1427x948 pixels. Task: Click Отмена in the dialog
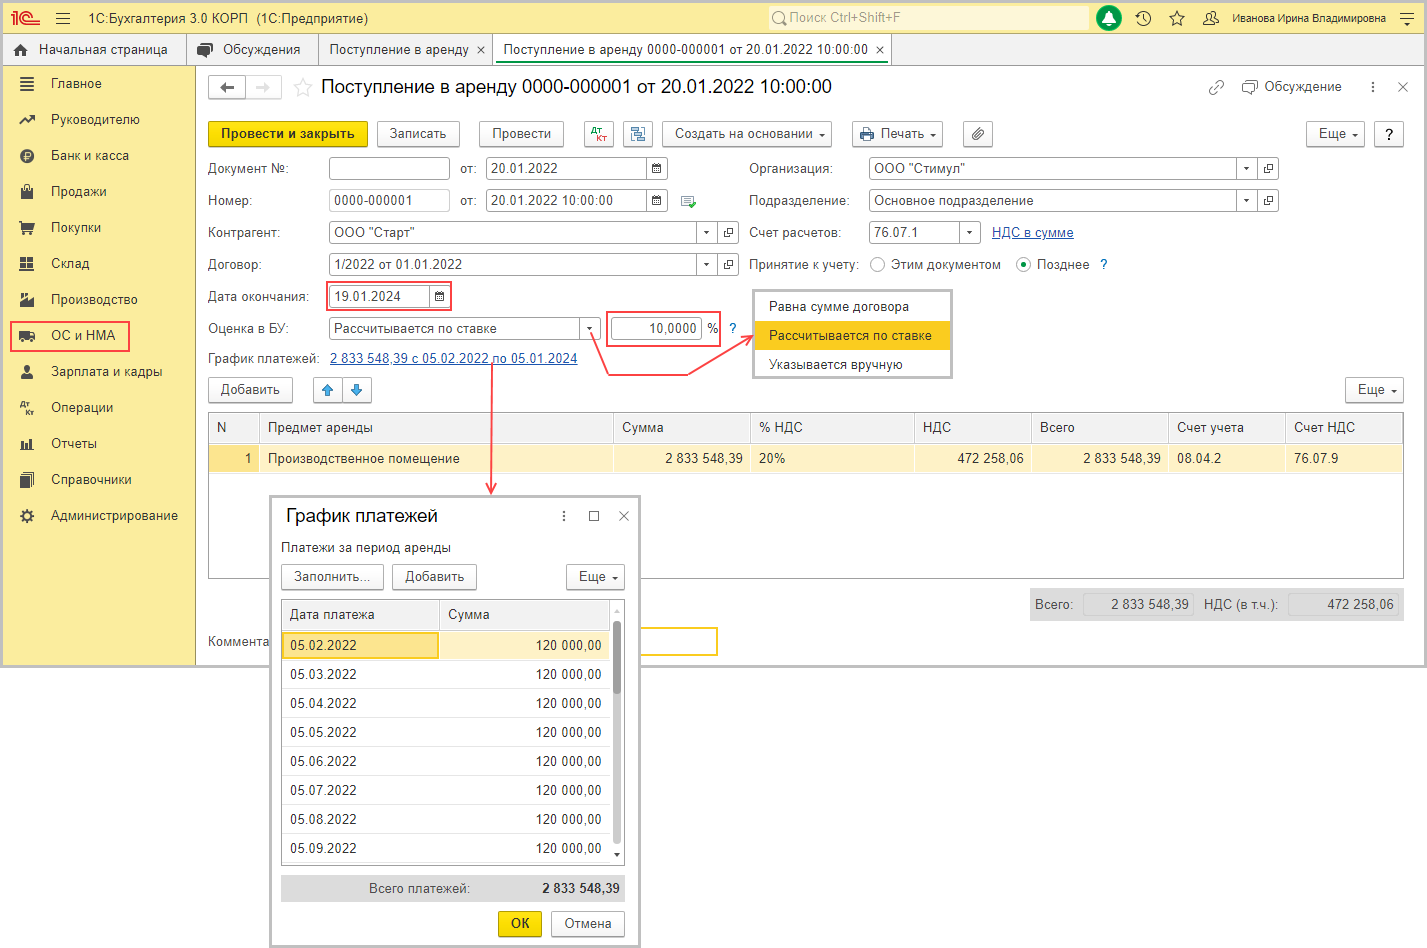click(x=588, y=924)
